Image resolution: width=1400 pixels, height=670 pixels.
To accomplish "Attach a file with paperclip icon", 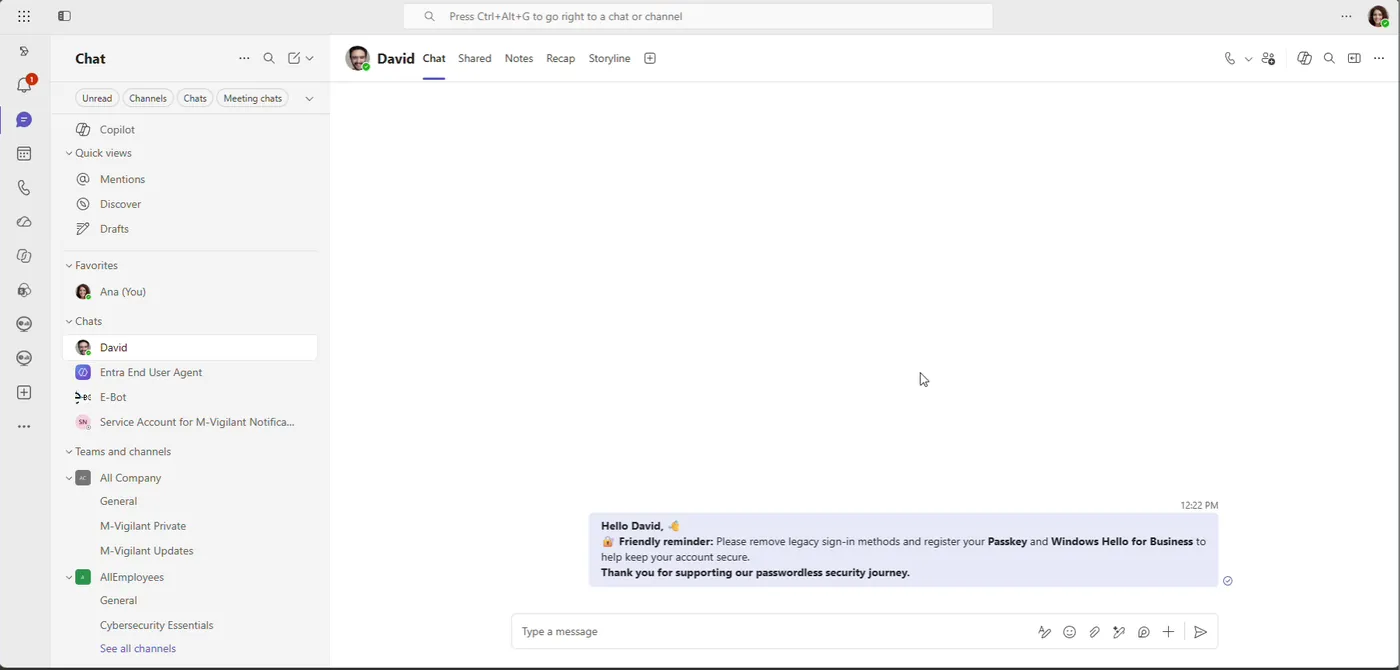I will (1094, 632).
